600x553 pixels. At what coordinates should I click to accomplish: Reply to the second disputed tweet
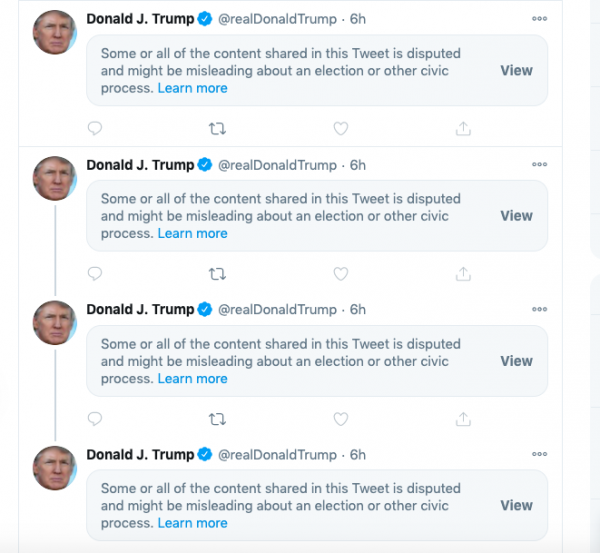[x=95, y=274]
